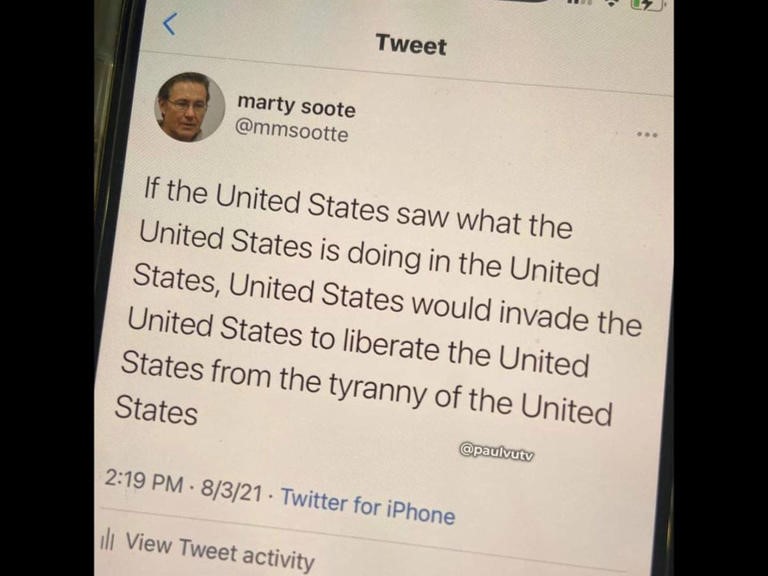The height and width of the screenshot is (576, 768).
Task: Tap the final word States of the tweet
Action: click(156, 409)
